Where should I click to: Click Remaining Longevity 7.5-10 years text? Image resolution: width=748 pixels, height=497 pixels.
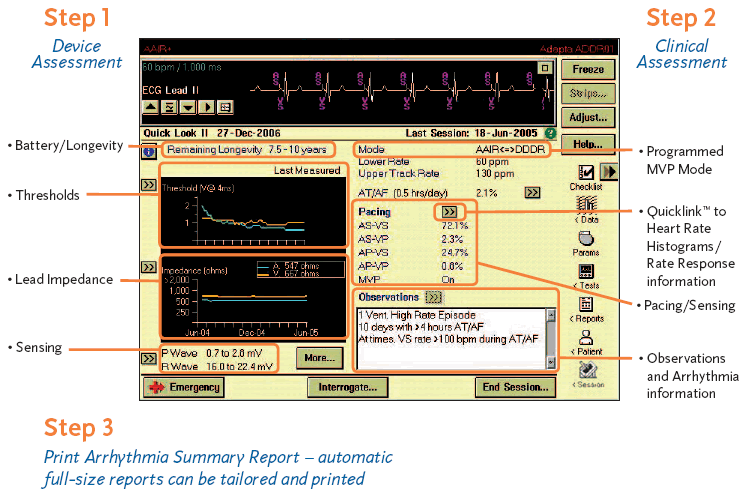pos(247,149)
